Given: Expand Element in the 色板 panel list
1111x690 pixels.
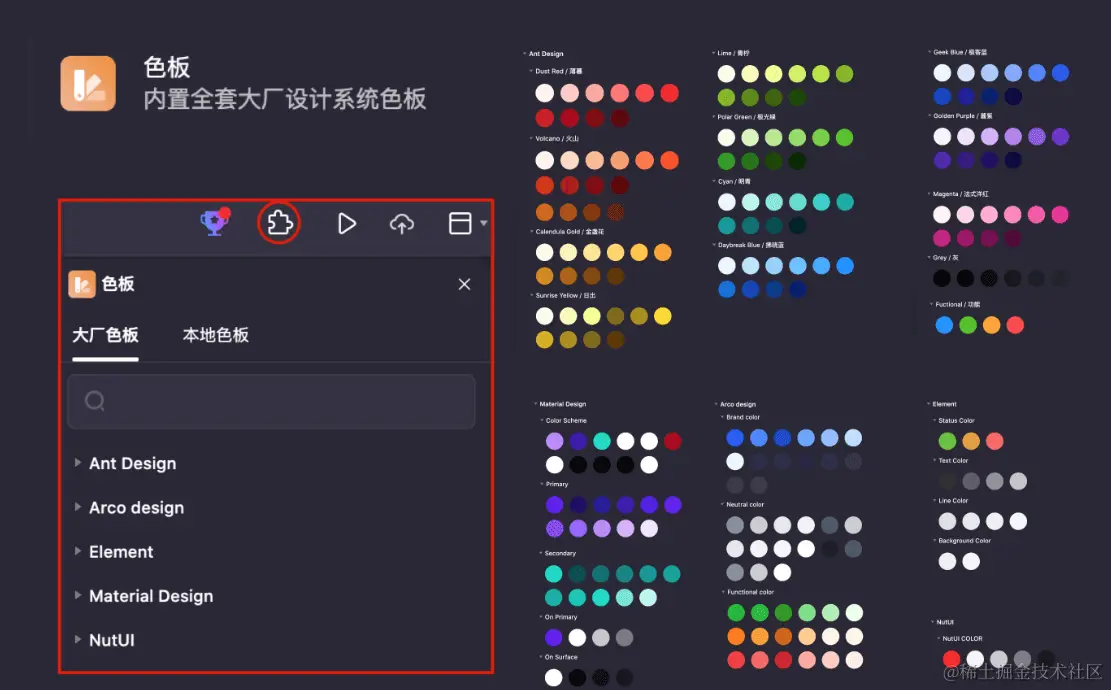Looking at the screenshot, I should (x=78, y=551).
